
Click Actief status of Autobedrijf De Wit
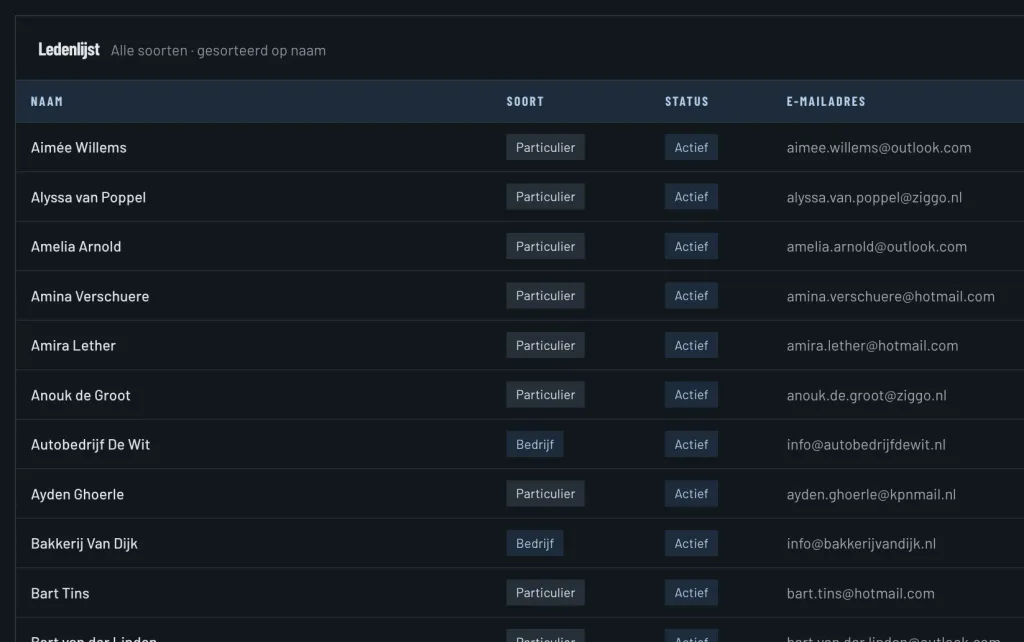click(691, 444)
